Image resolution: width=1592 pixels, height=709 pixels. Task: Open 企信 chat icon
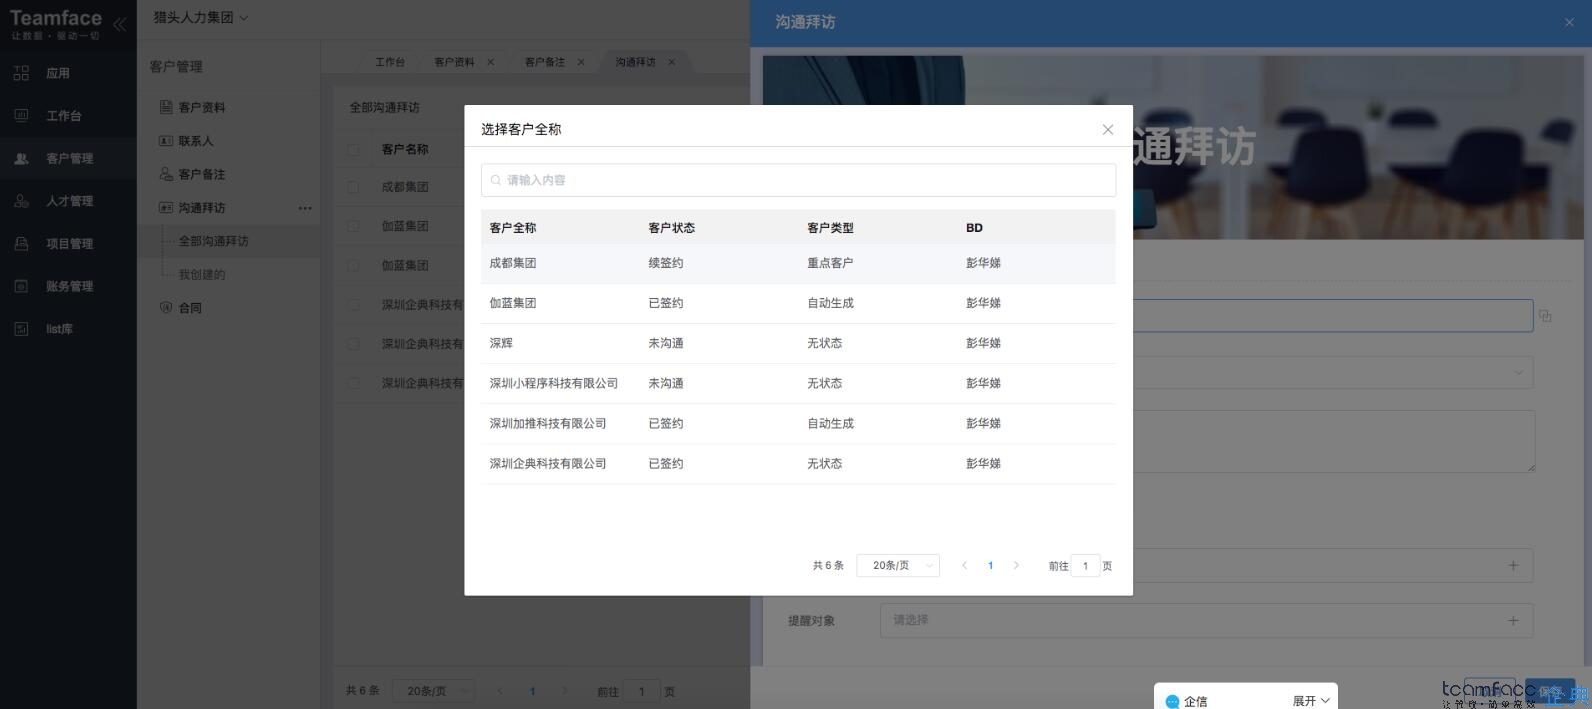coord(1172,701)
